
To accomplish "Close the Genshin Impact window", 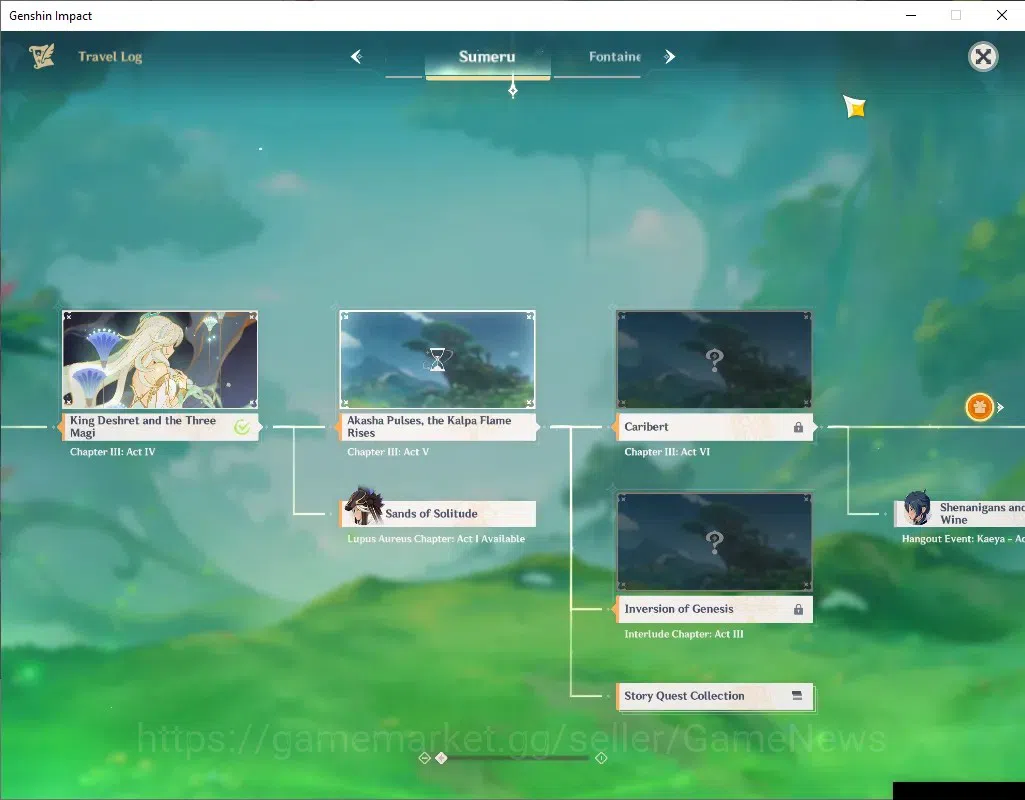I will pos(1001,15).
